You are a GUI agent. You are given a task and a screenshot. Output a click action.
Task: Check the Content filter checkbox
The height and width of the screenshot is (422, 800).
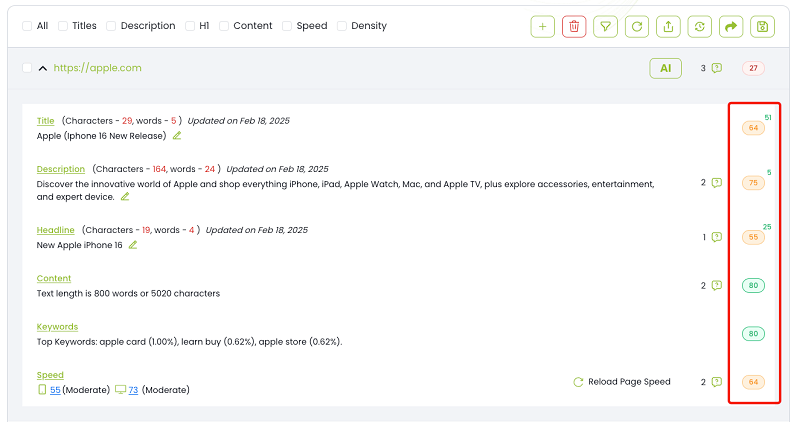(224, 26)
